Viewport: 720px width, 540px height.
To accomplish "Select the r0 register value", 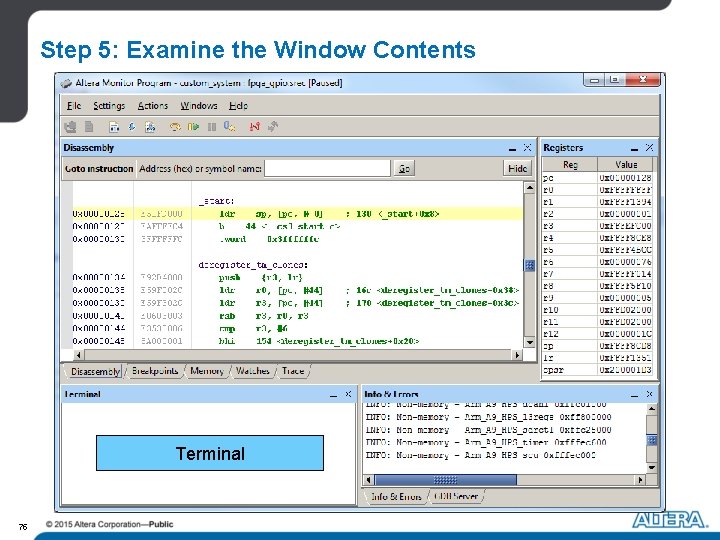I will coord(625,190).
